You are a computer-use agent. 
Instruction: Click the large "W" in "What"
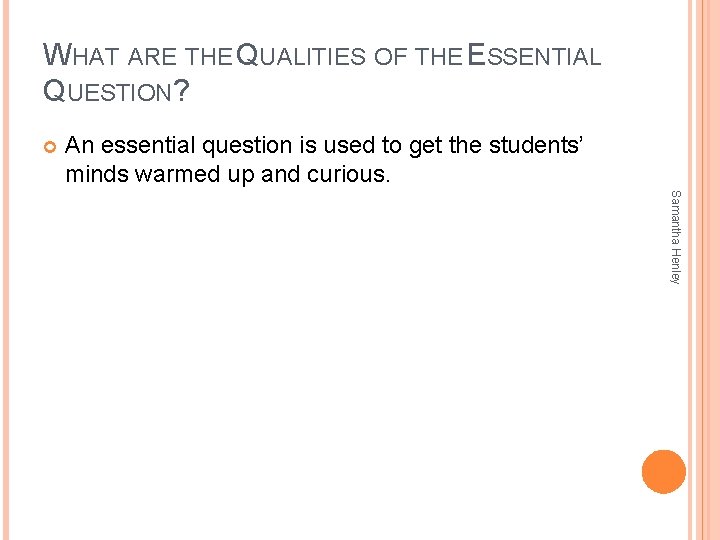click(x=56, y=56)
